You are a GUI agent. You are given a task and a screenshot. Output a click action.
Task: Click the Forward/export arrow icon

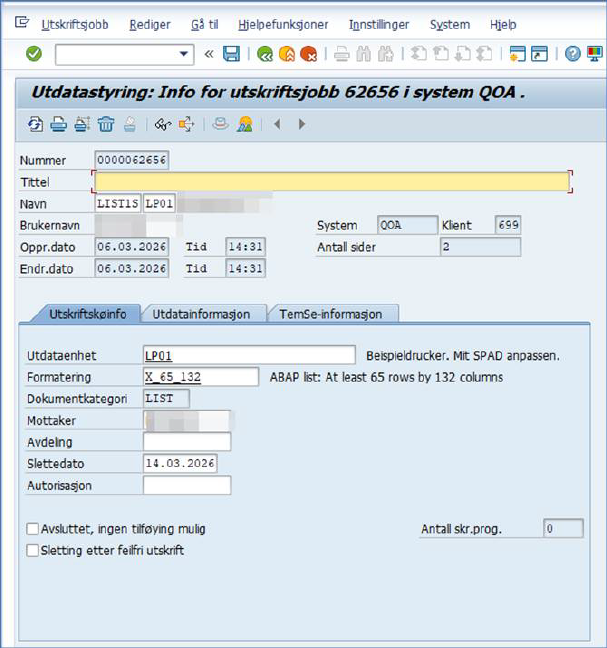pos(186,124)
